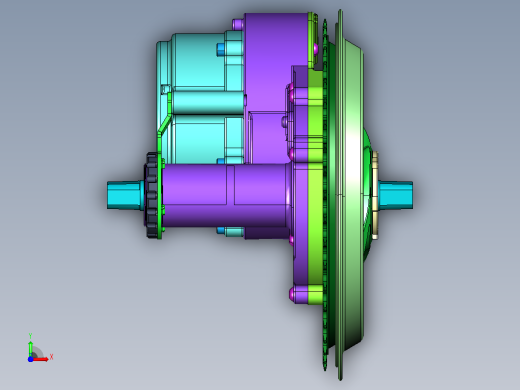Click the red X axis arrow of the triad
Image resolution: width=520 pixels, height=390 pixels.
pyautogui.click(x=41, y=359)
